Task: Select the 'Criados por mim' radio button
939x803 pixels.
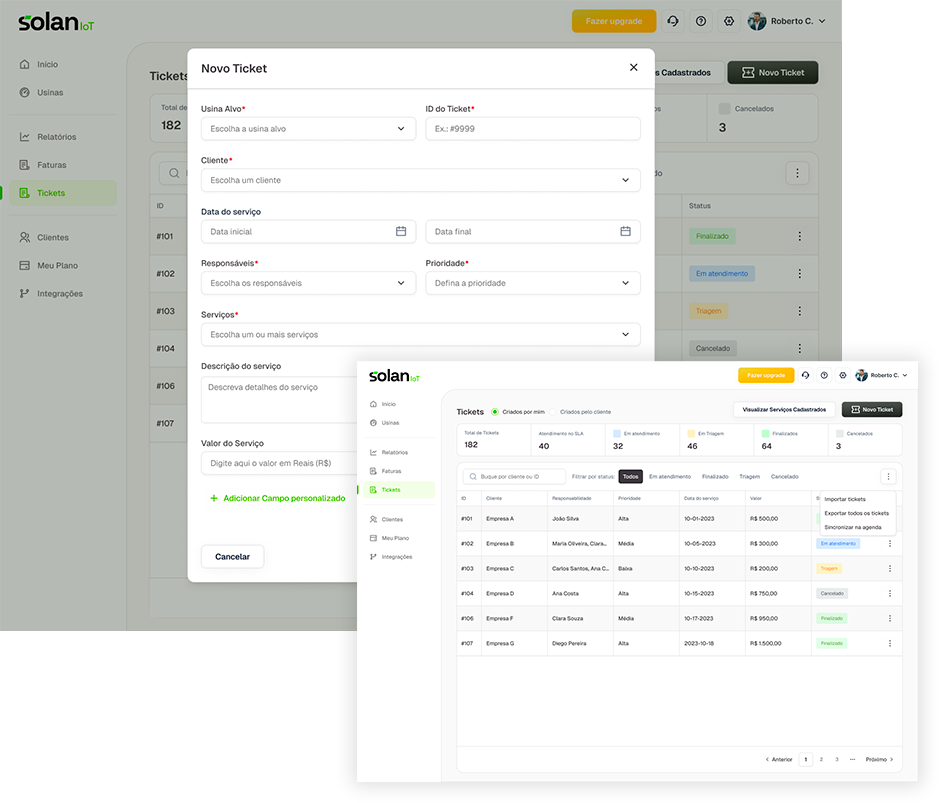Action: (x=495, y=412)
